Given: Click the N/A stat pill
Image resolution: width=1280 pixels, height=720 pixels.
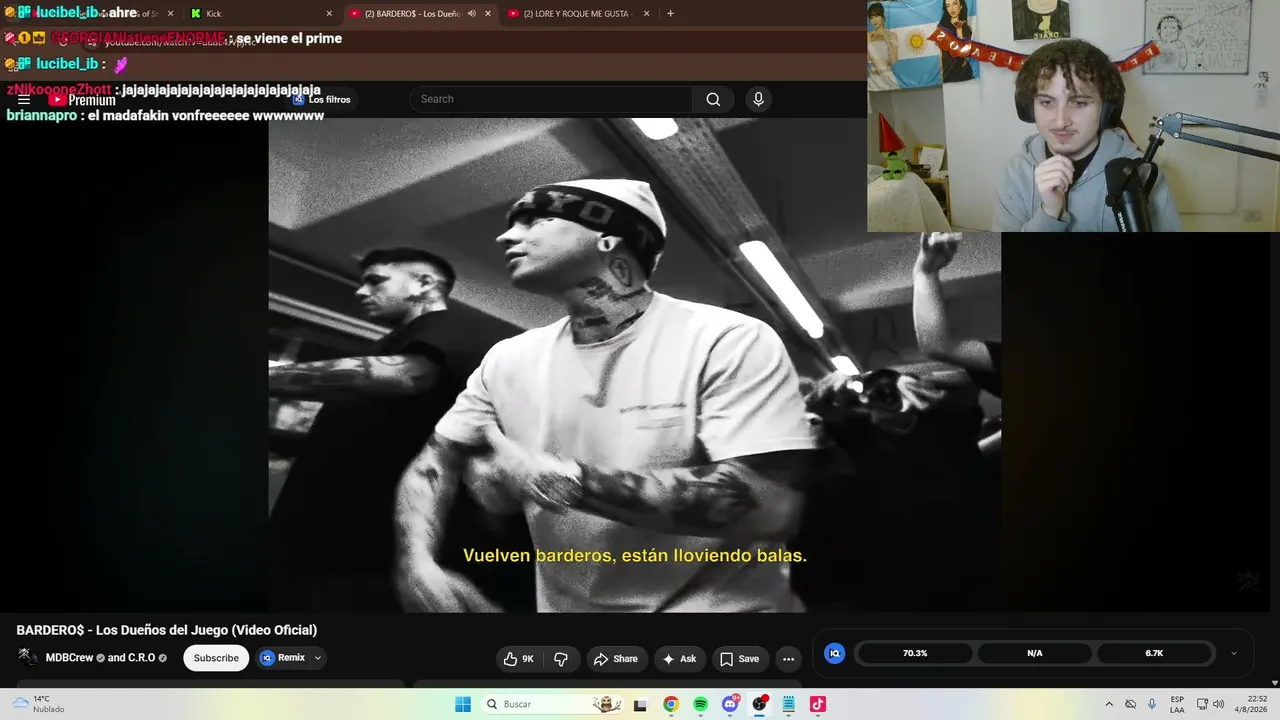Looking at the screenshot, I should coord(1035,653).
